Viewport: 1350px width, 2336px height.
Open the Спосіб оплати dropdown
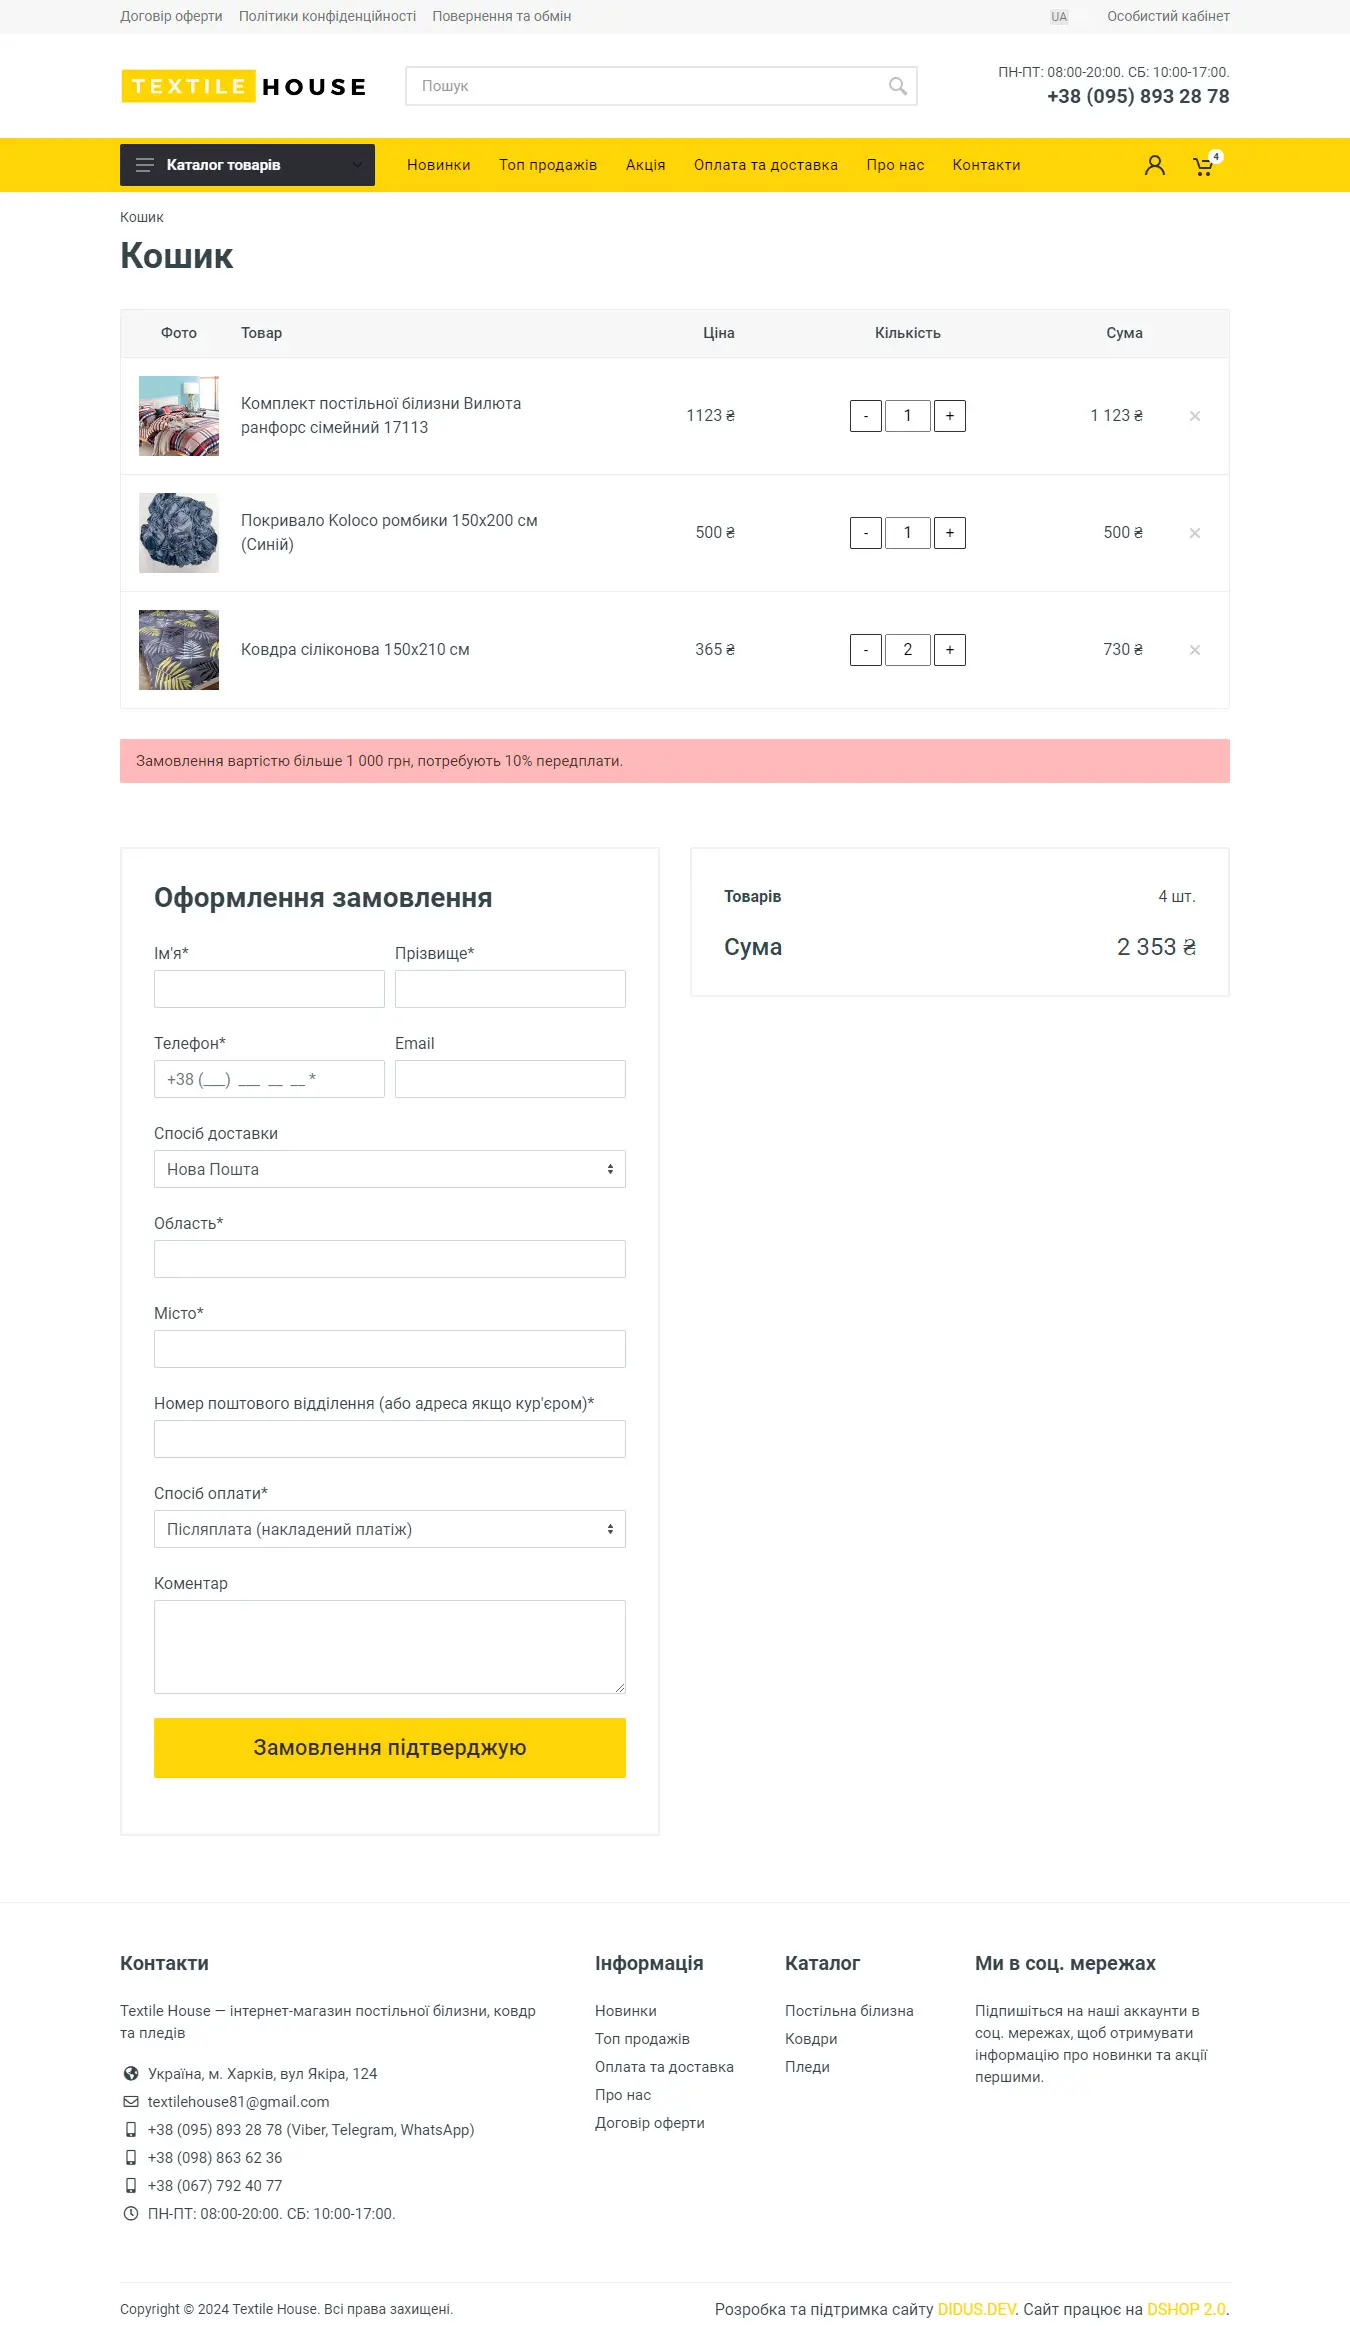[x=390, y=1529]
